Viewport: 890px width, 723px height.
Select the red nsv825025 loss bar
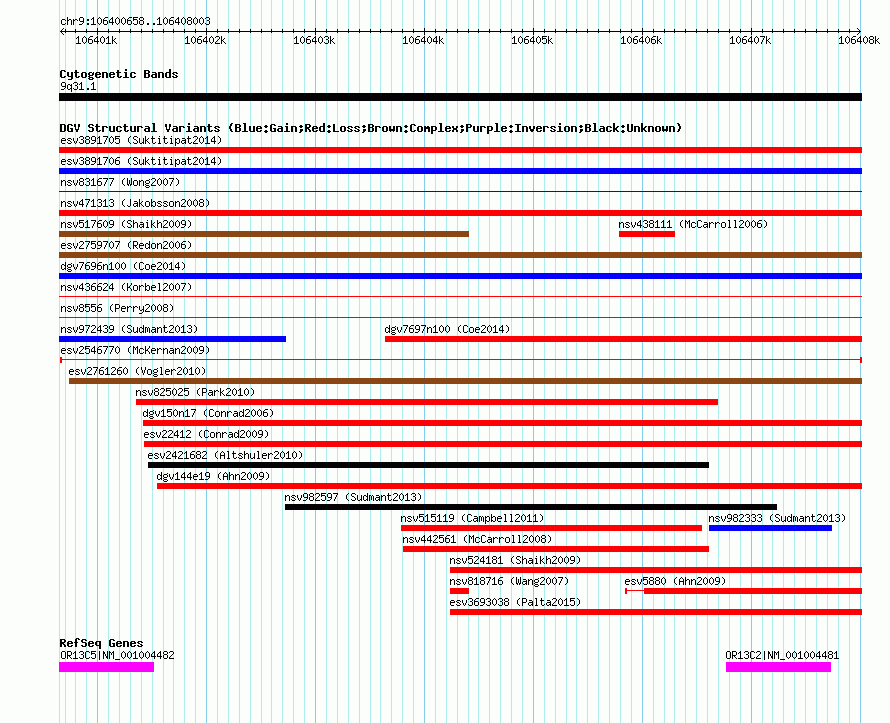tap(427, 402)
